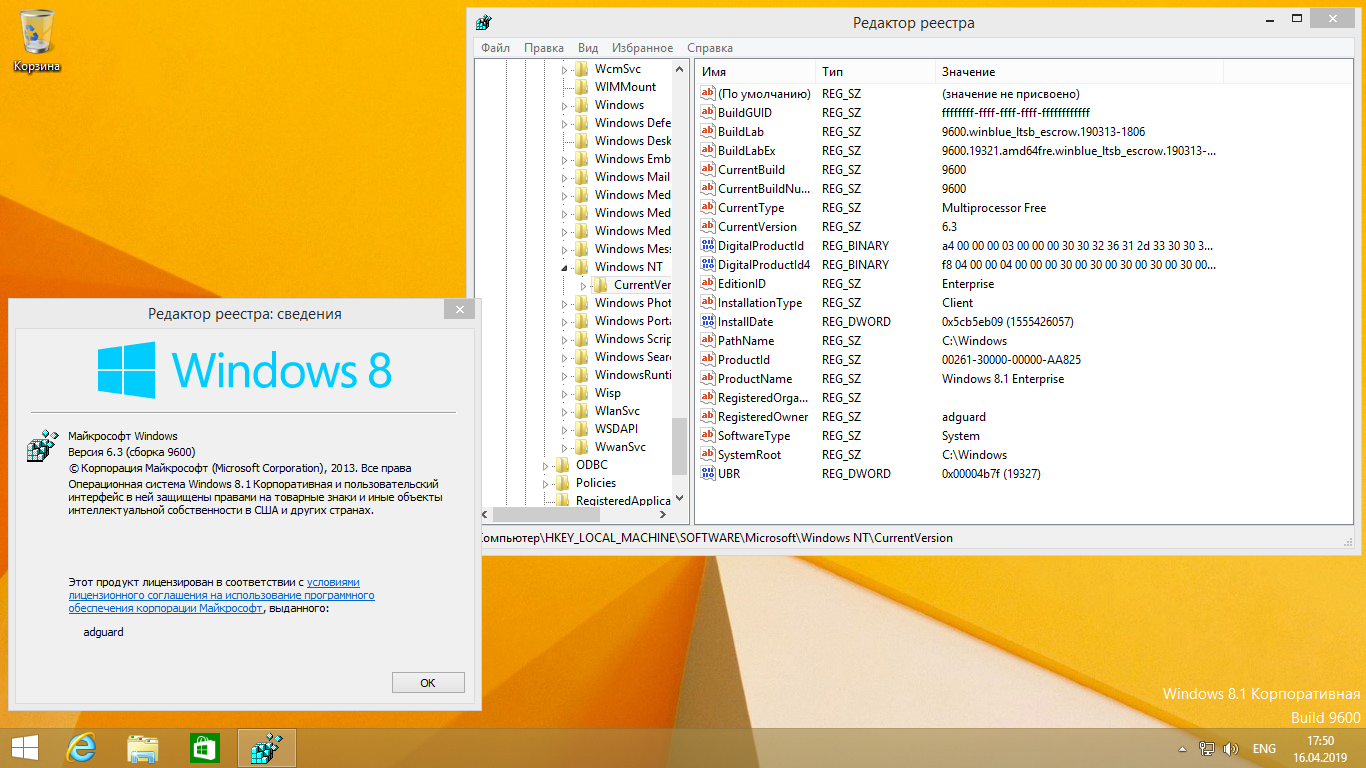Select the RegisteredOwner value icon
The image size is (1366, 768).
pyautogui.click(x=708, y=417)
